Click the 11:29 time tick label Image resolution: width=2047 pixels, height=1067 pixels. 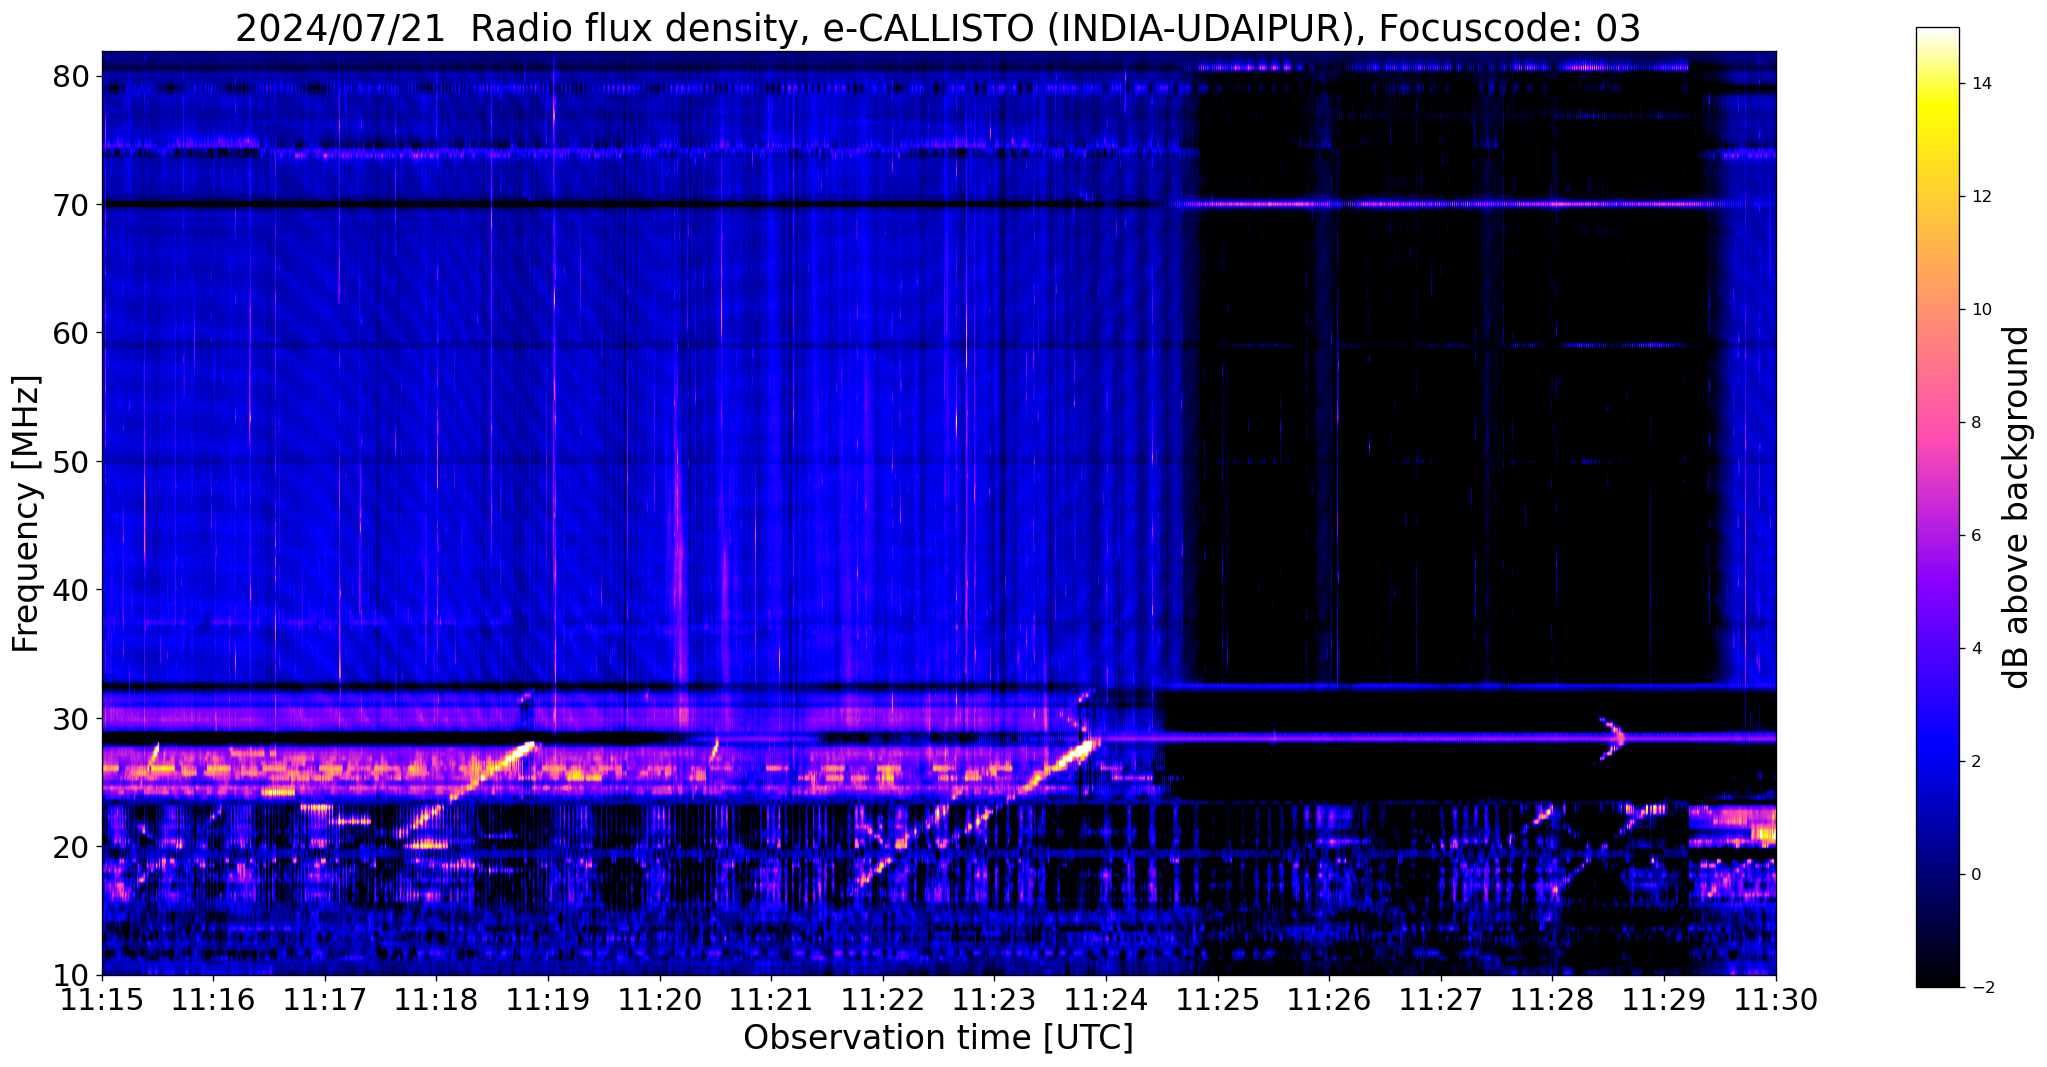click(1664, 999)
